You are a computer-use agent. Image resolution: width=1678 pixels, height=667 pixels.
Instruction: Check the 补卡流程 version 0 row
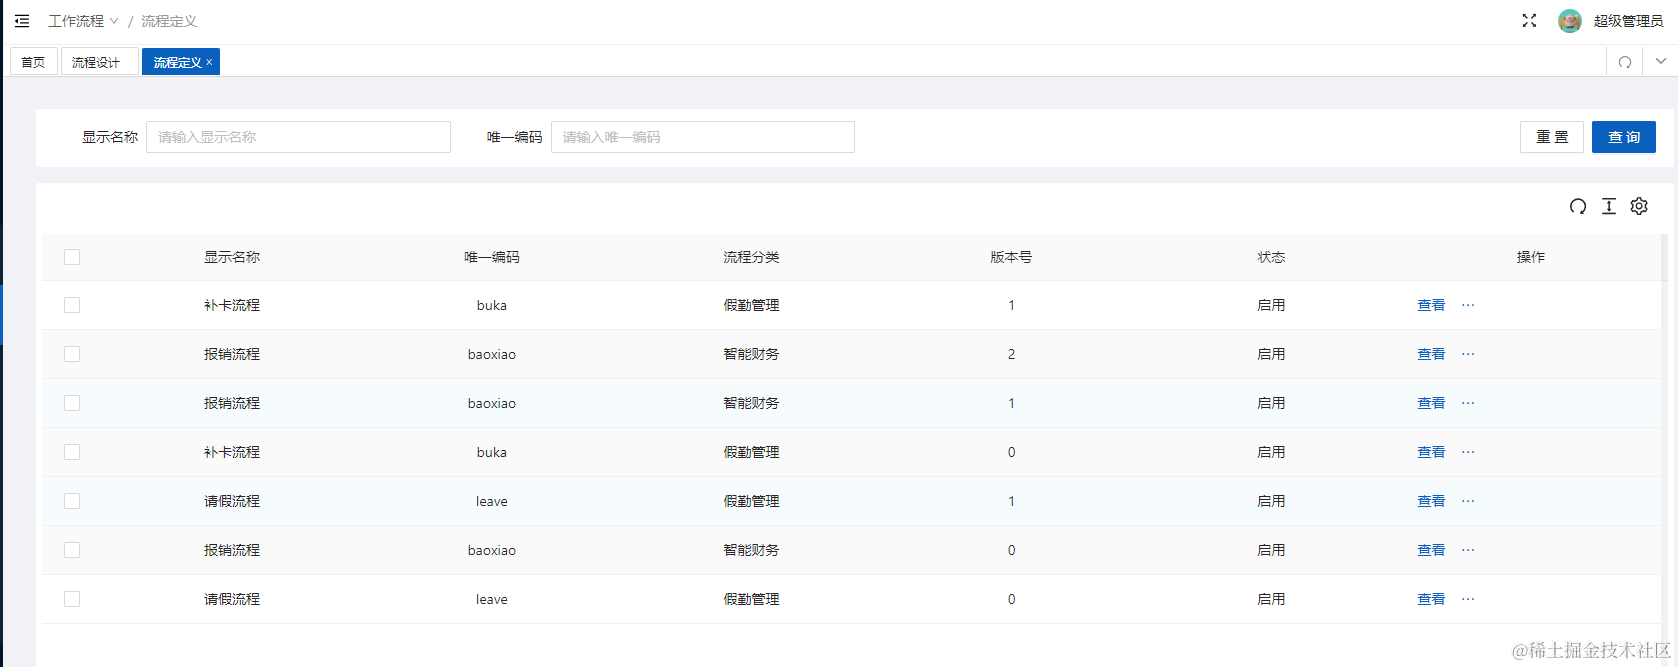[72, 452]
